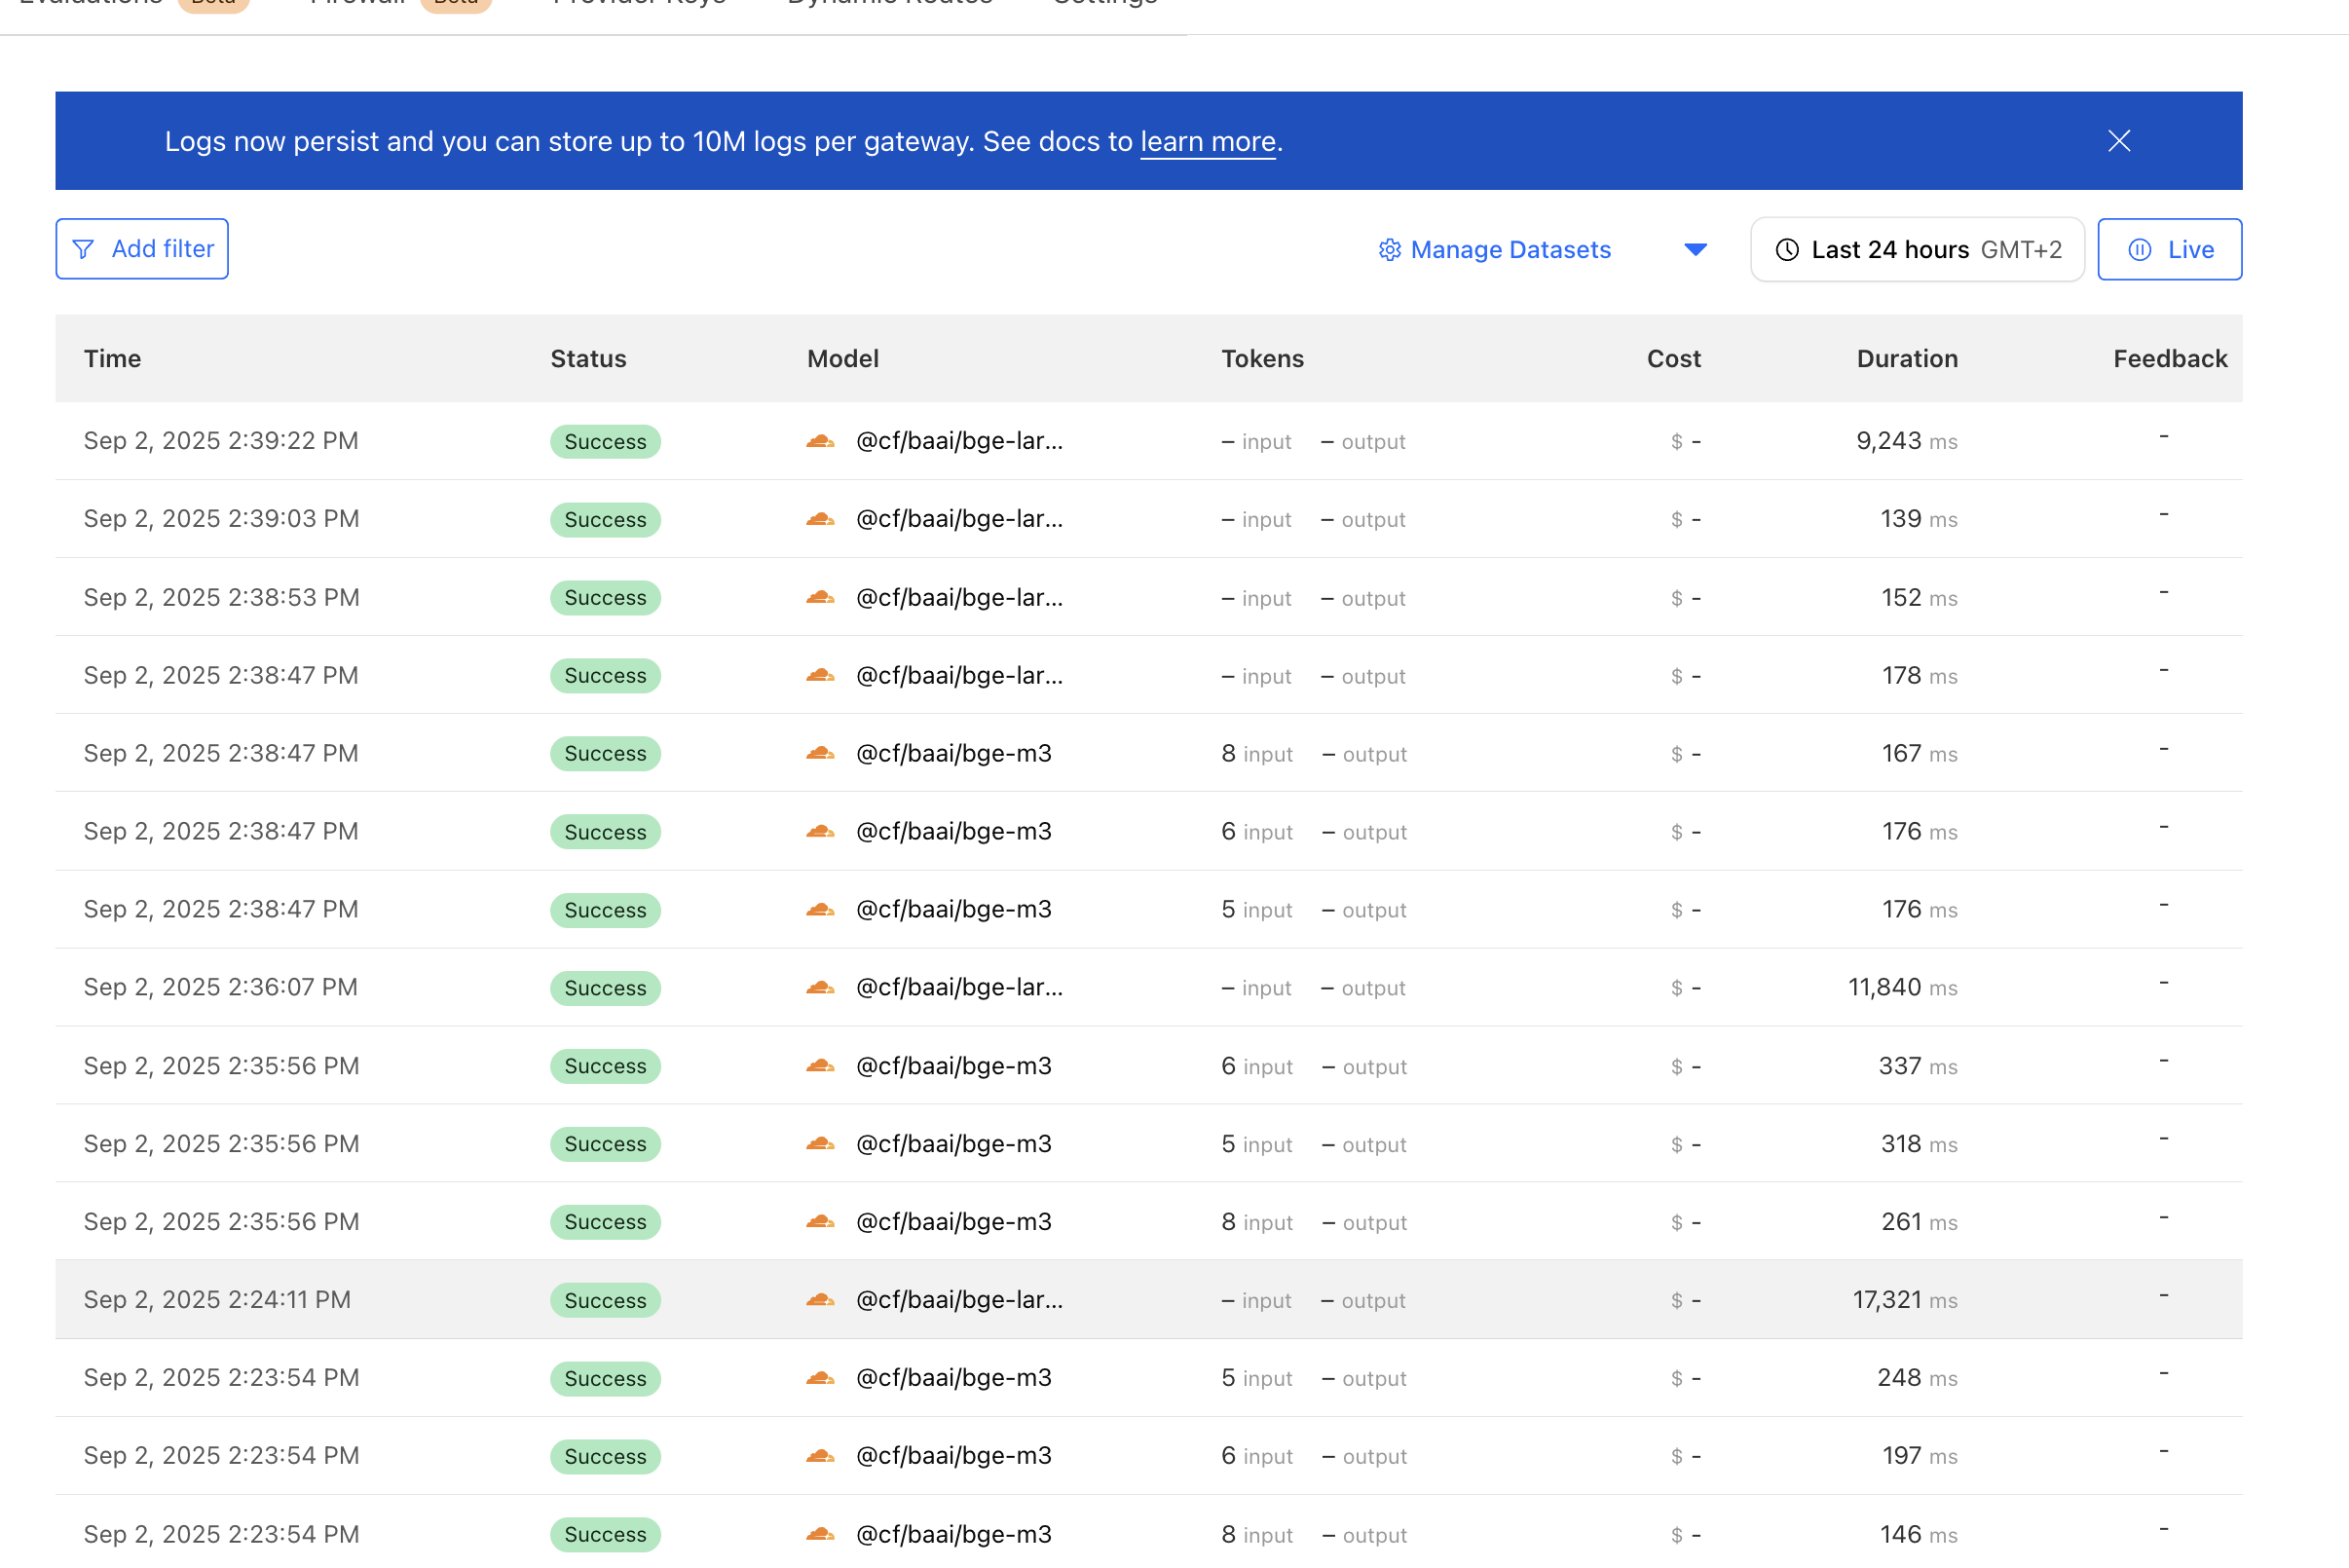This screenshot has height=1568, width=2349.
Task: Click Cloudflare icon on 2:39:03 PM row
Action: (820, 519)
